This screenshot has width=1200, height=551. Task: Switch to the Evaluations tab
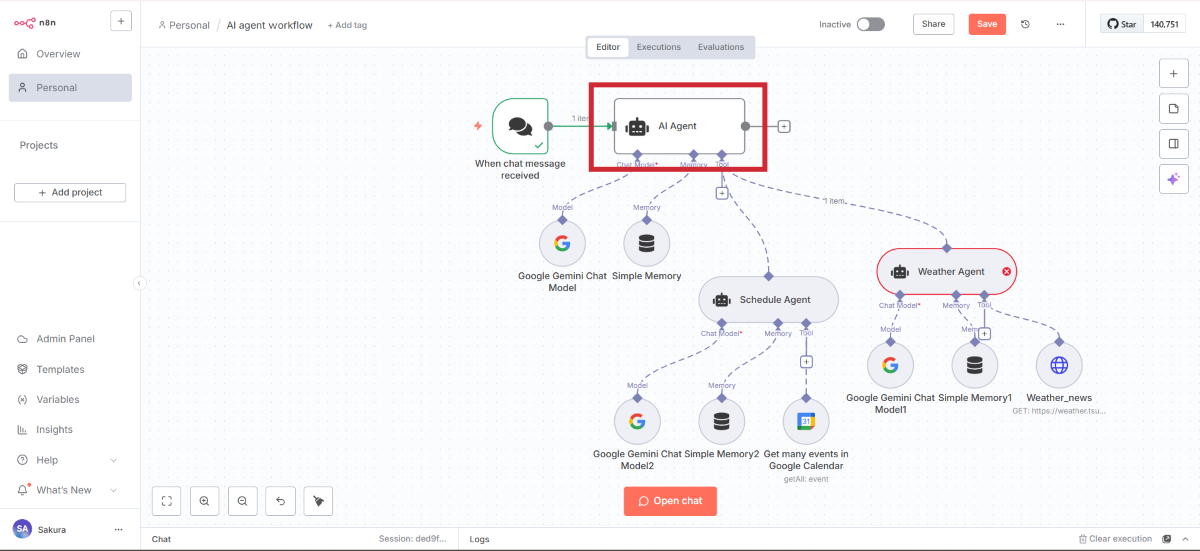tap(721, 47)
